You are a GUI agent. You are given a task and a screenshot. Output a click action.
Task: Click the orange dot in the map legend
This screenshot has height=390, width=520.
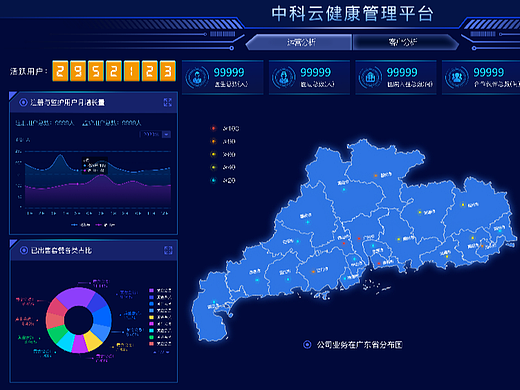click(x=213, y=141)
